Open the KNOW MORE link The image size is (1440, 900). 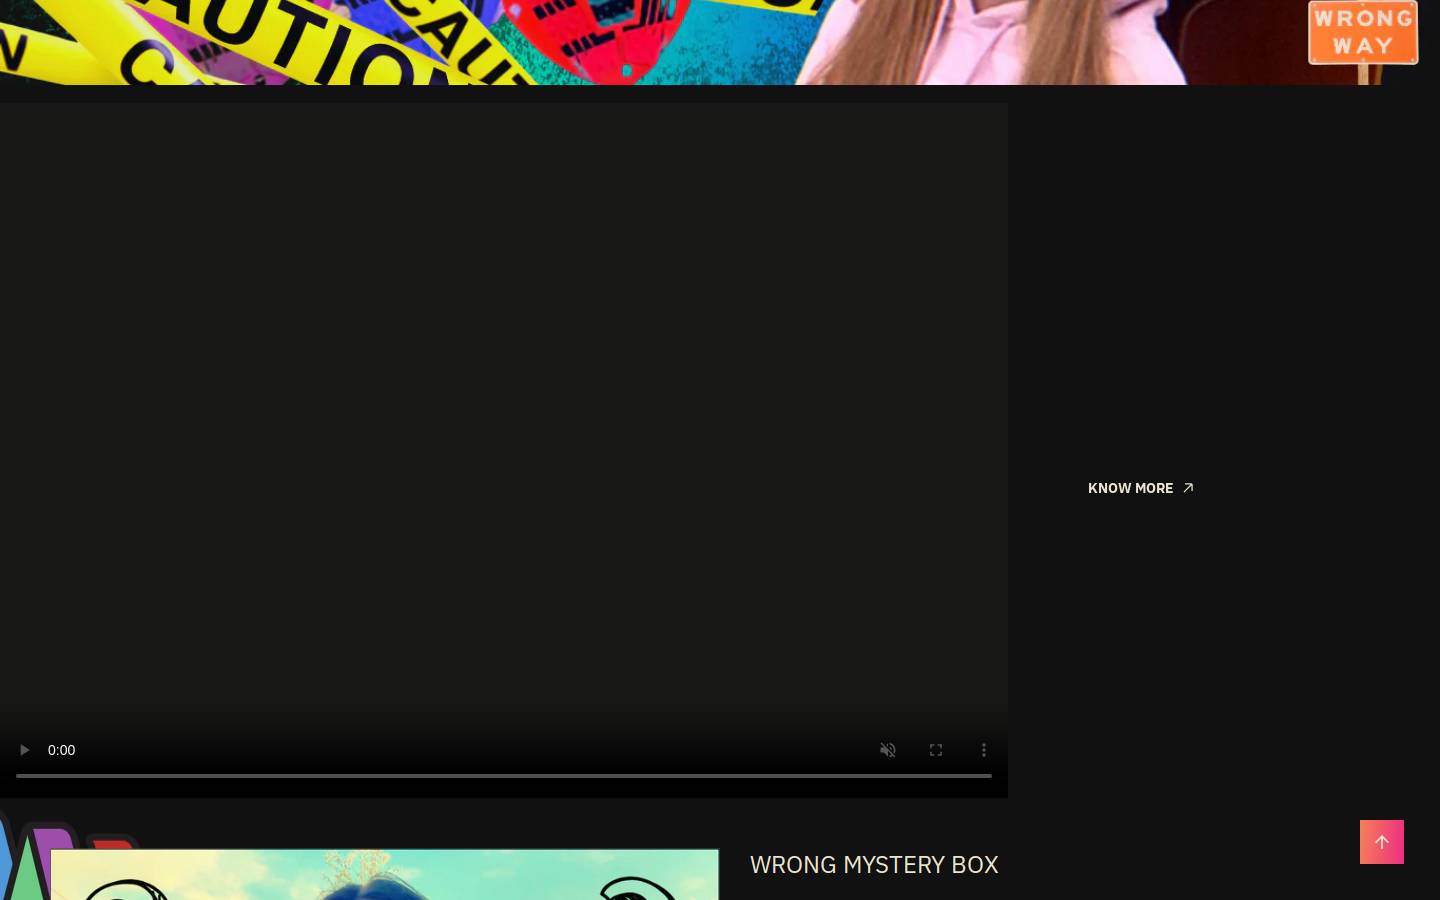pyautogui.click(x=1141, y=488)
